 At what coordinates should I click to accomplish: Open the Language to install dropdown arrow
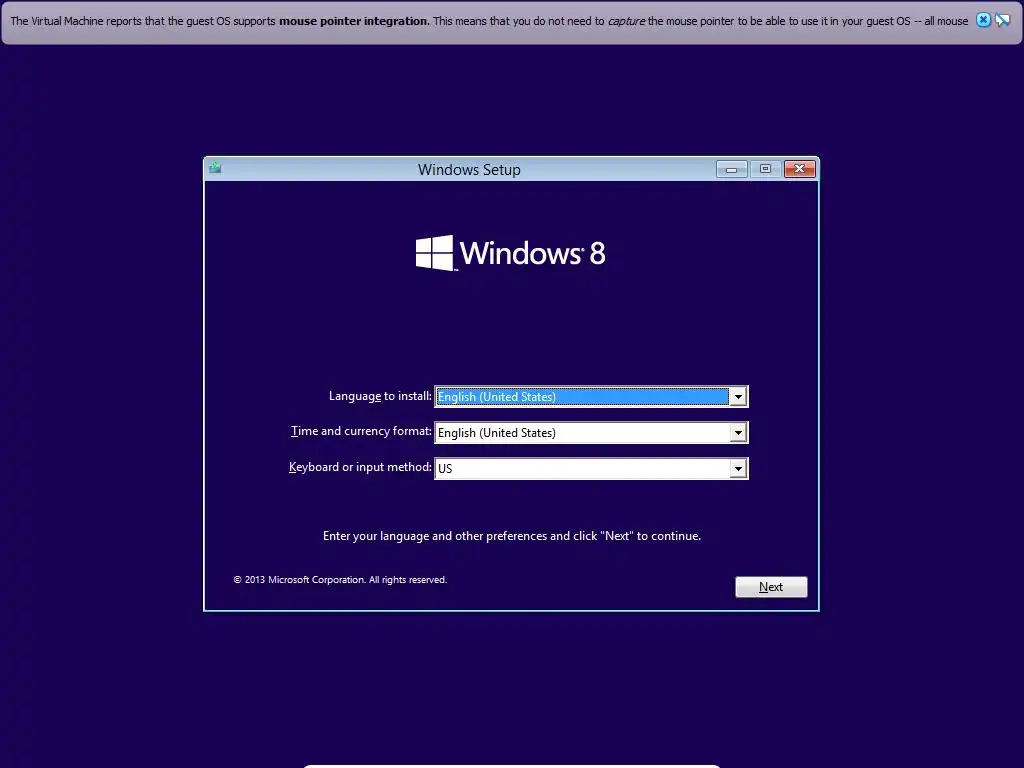738,396
